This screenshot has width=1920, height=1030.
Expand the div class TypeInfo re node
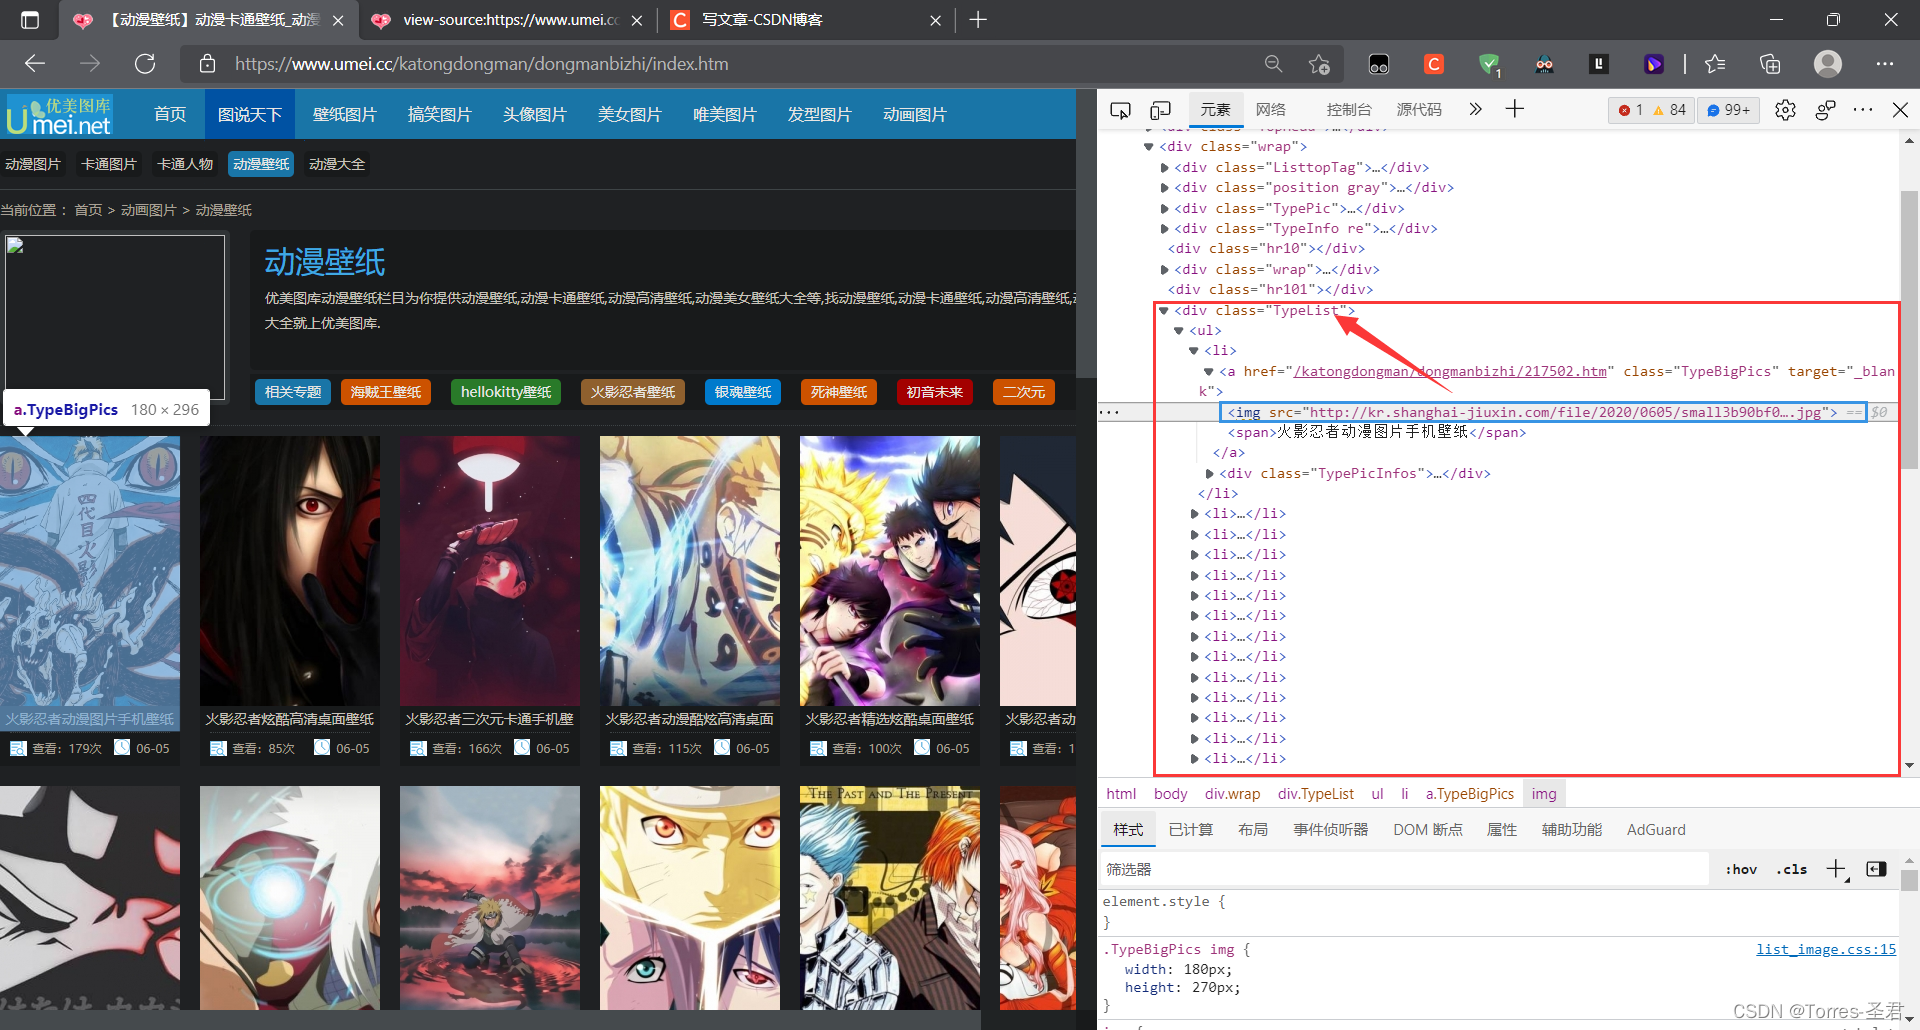(1164, 229)
